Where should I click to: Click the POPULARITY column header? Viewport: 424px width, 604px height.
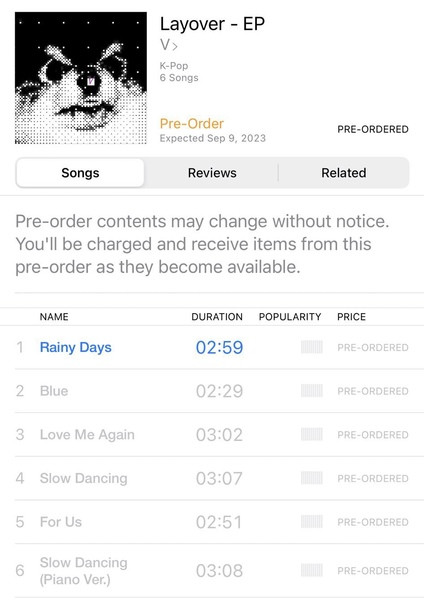(x=290, y=317)
